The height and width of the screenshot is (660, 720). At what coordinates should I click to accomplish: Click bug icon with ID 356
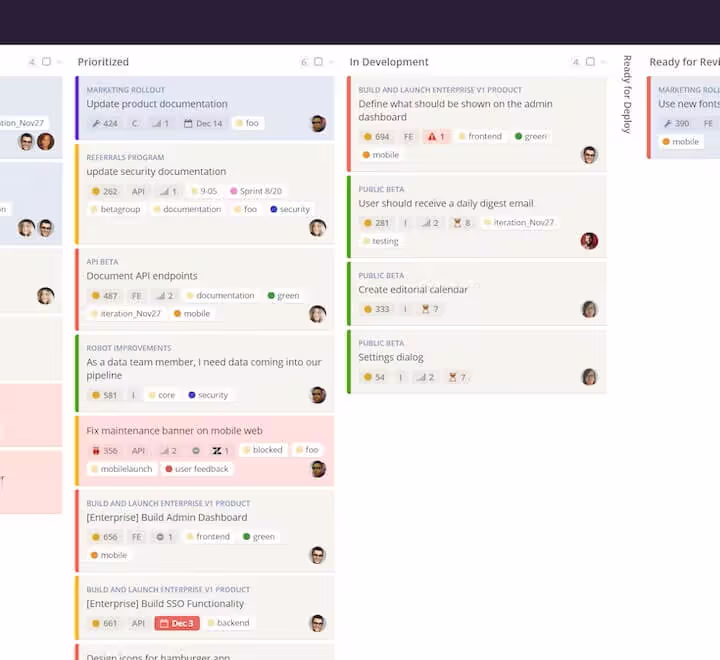(96, 451)
